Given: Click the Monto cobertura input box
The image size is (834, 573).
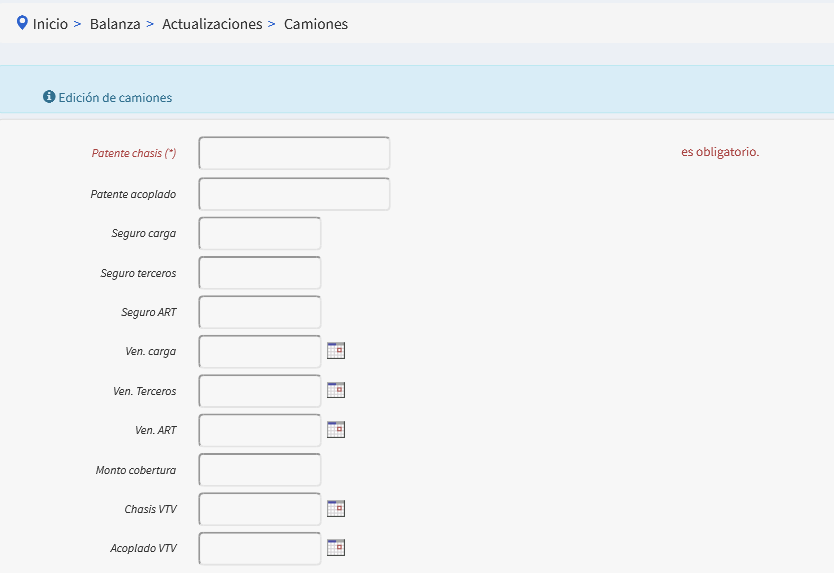Looking at the screenshot, I should pyautogui.click(x=260, y=470).
